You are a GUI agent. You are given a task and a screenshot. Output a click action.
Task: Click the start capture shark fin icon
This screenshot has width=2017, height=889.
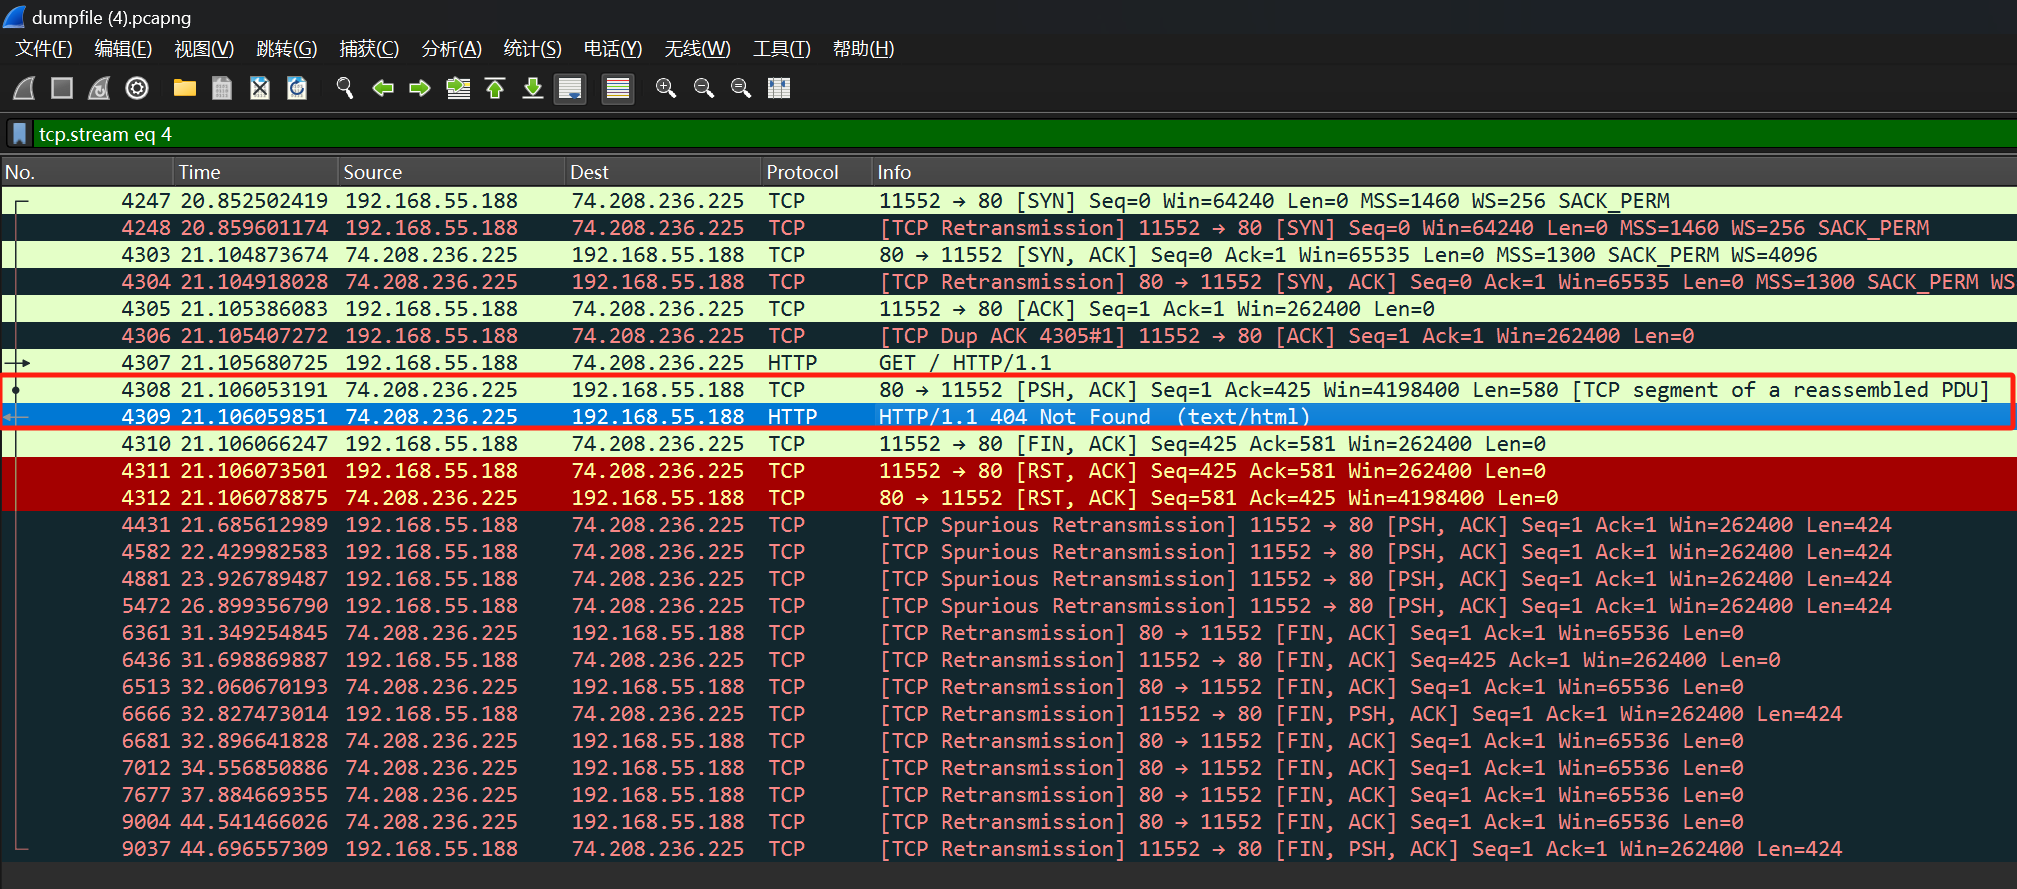click(x=24, y=89)
